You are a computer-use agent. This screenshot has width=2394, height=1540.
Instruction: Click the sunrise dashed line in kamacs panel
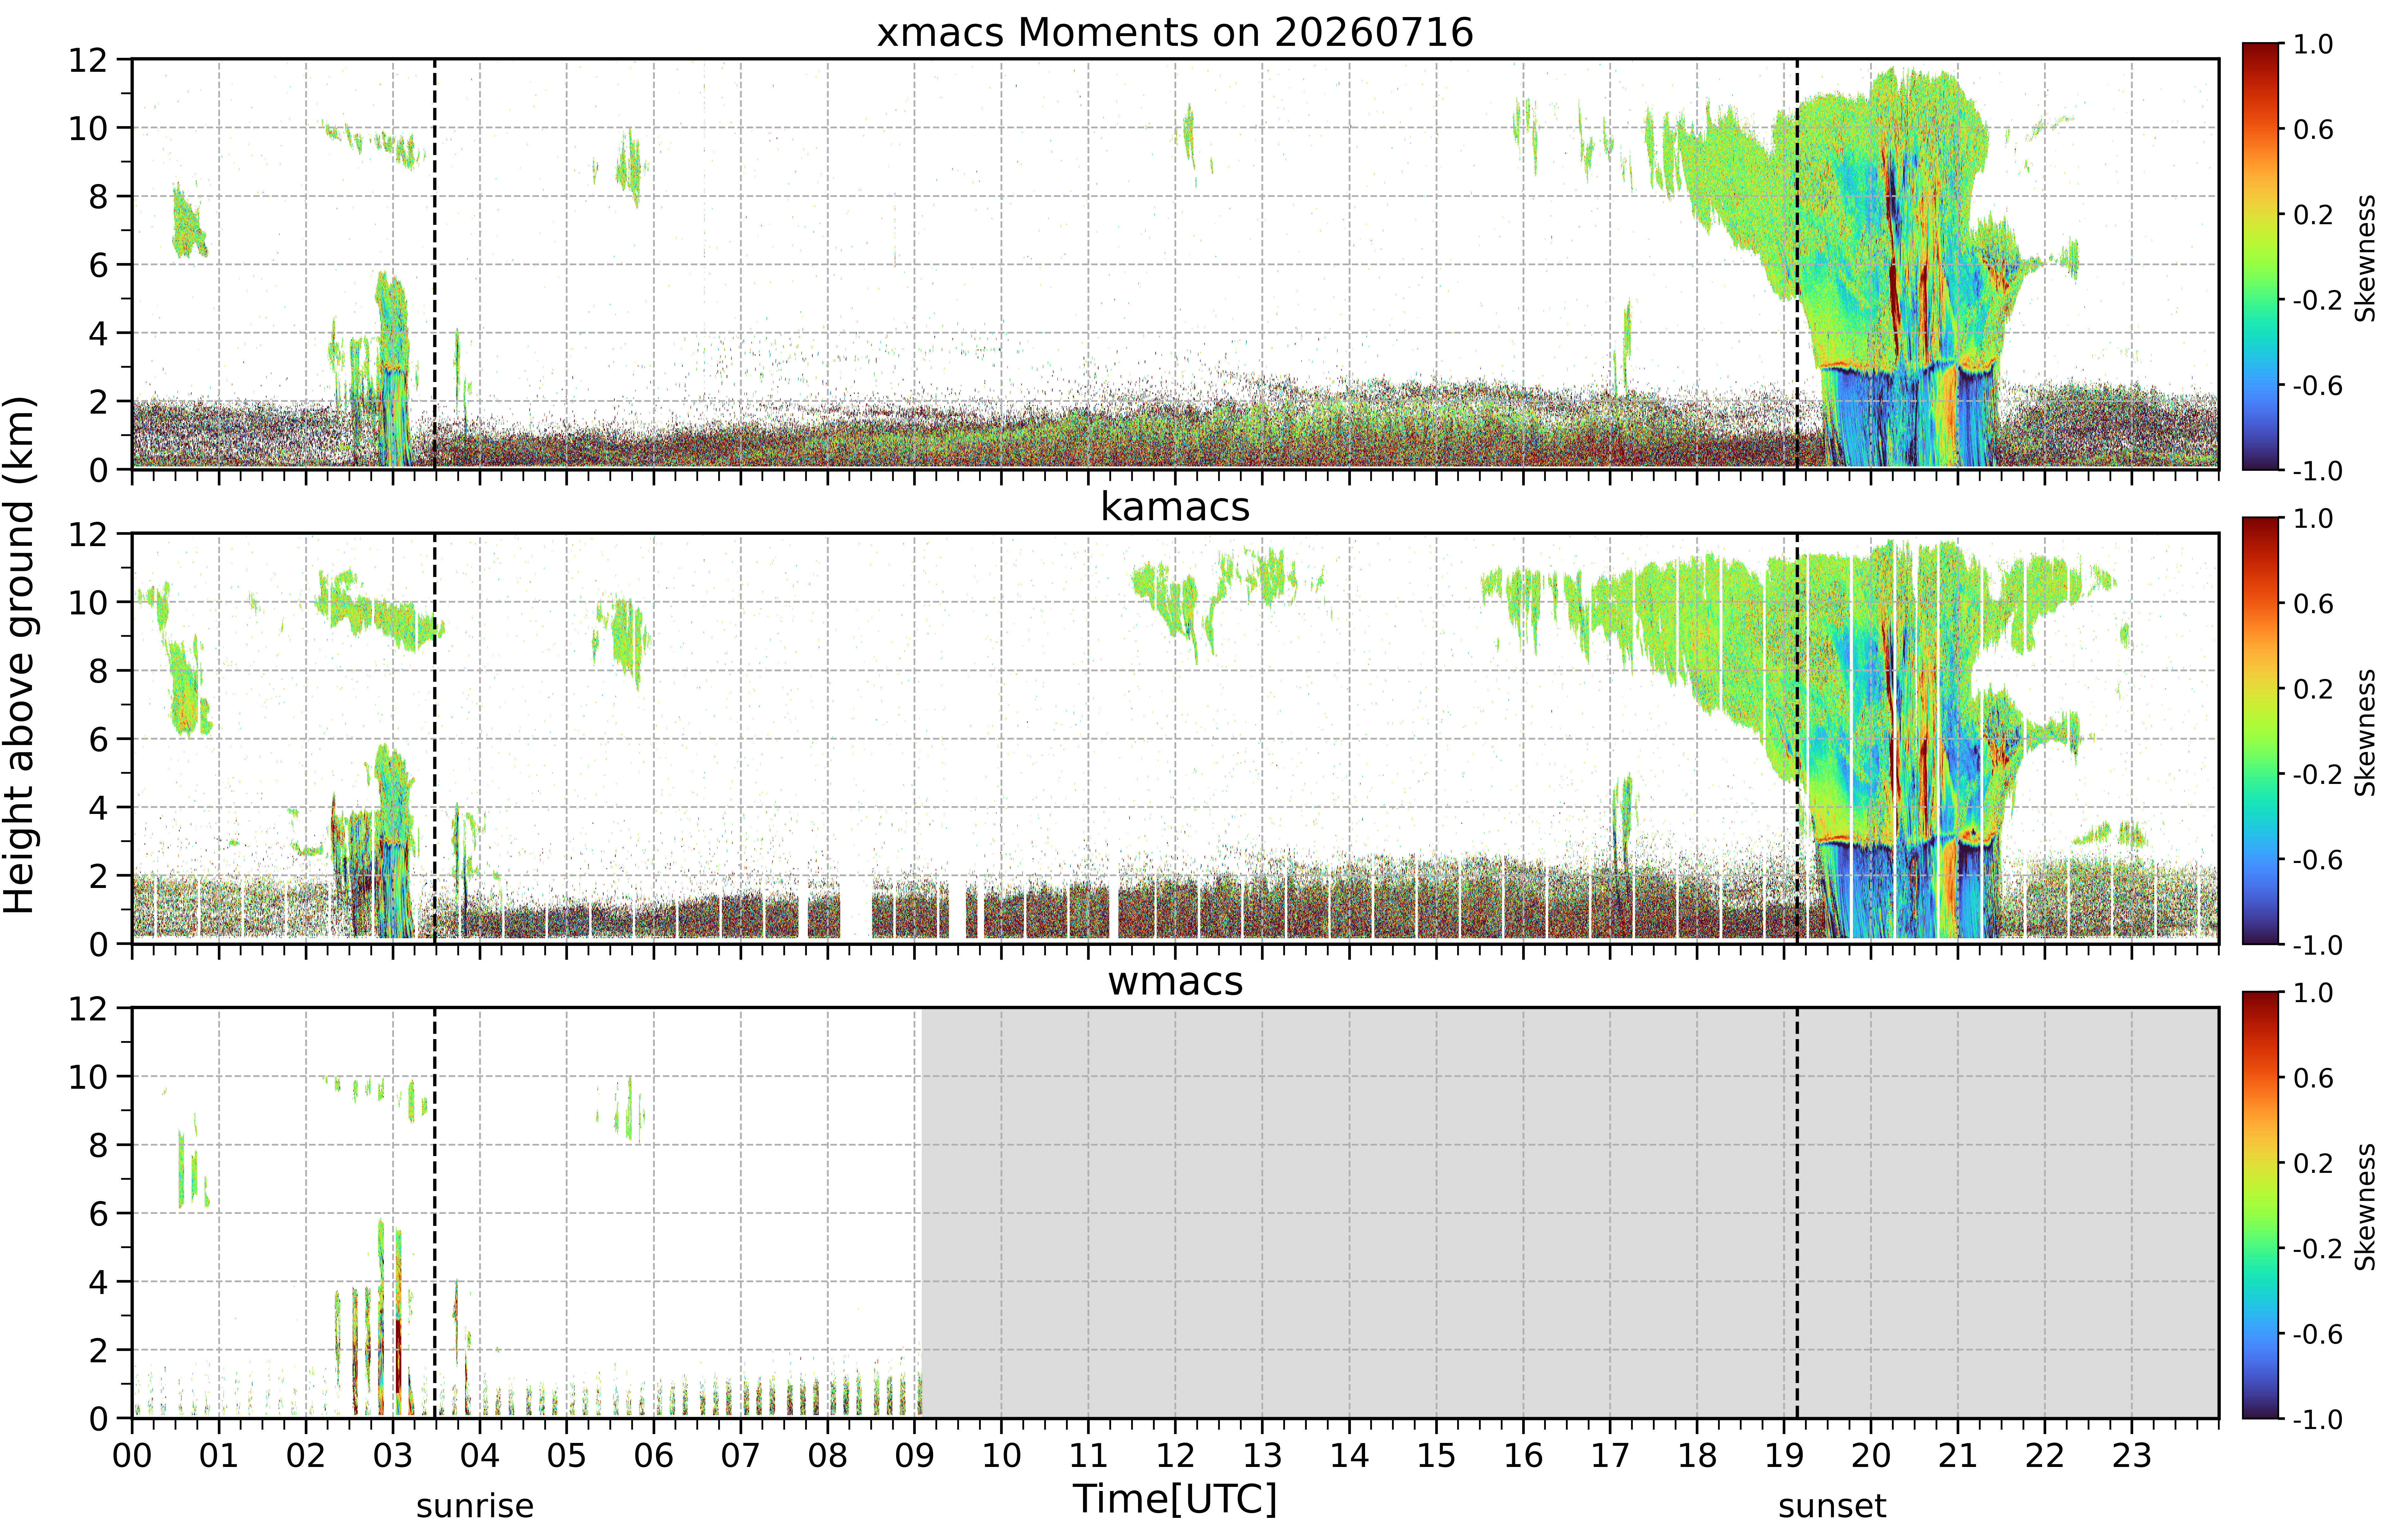(x=435, y=738)
